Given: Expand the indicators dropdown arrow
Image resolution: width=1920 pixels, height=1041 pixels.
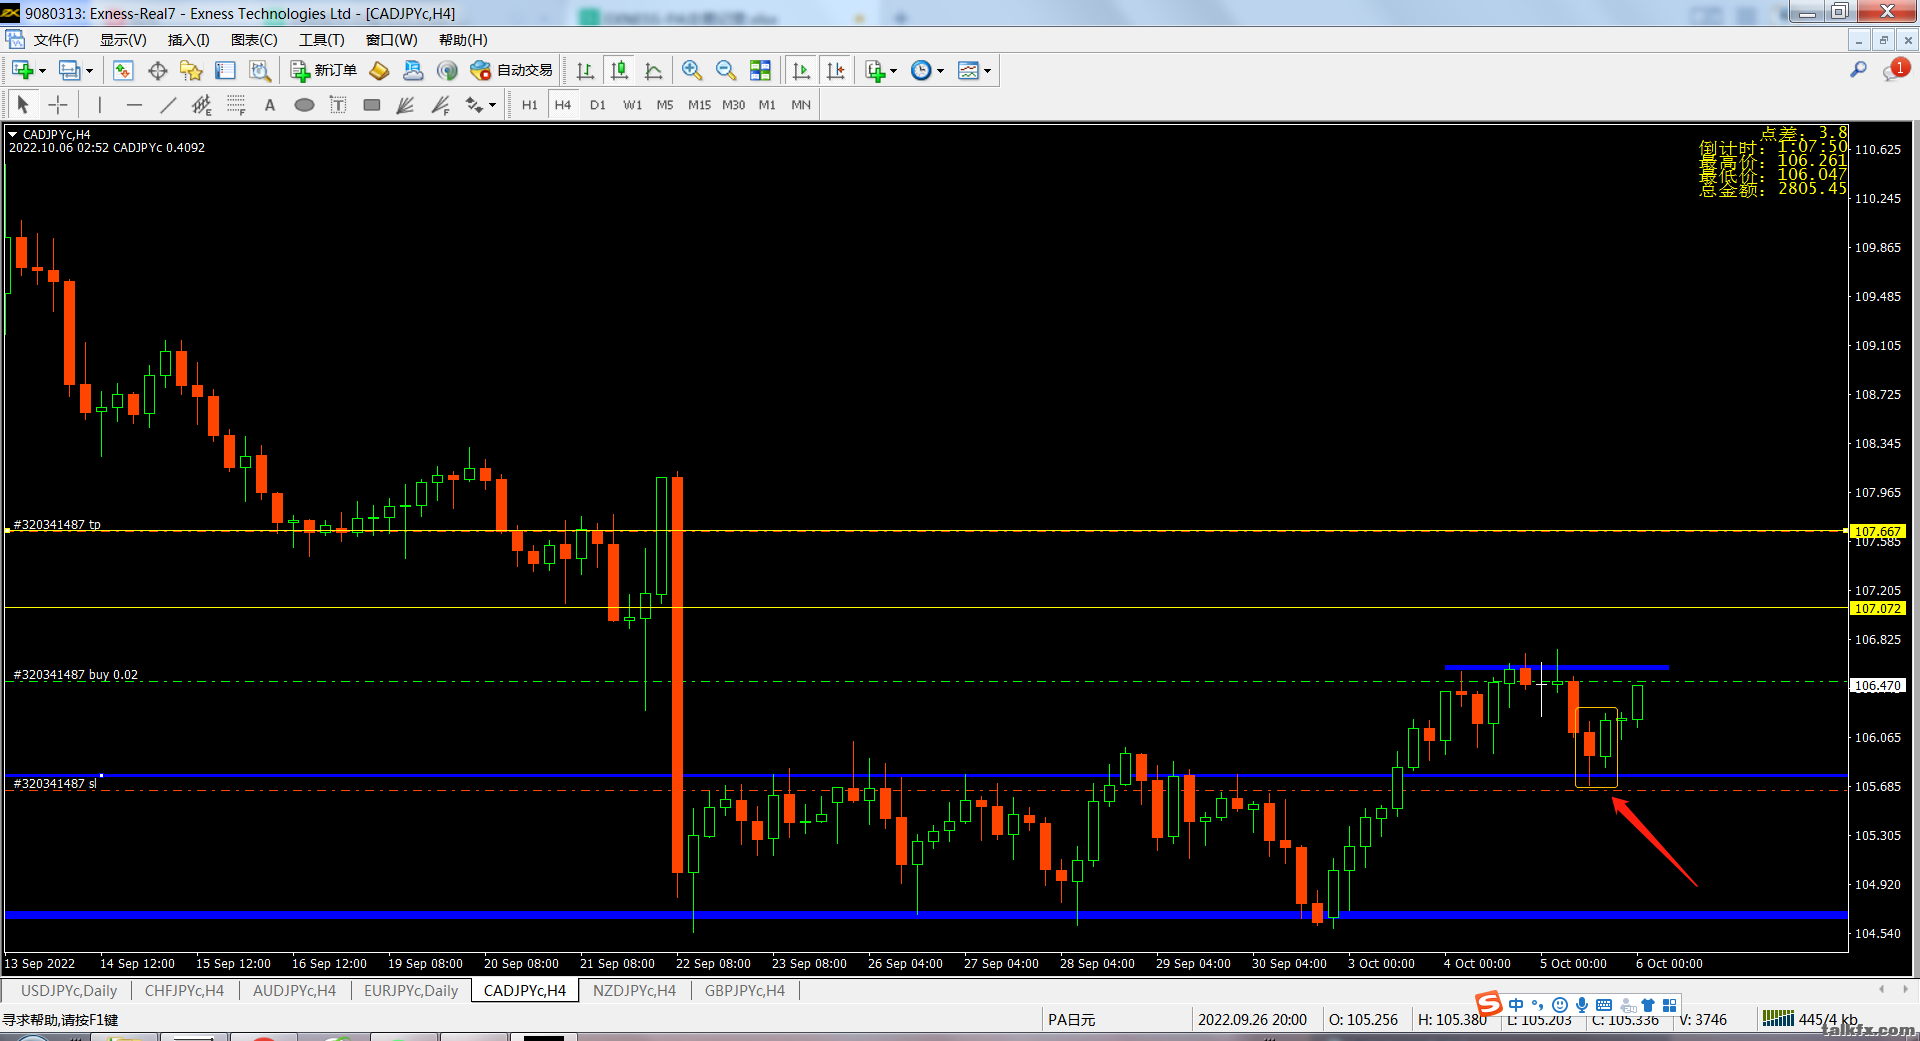Looking at the screenshot, I should [893, 71].
